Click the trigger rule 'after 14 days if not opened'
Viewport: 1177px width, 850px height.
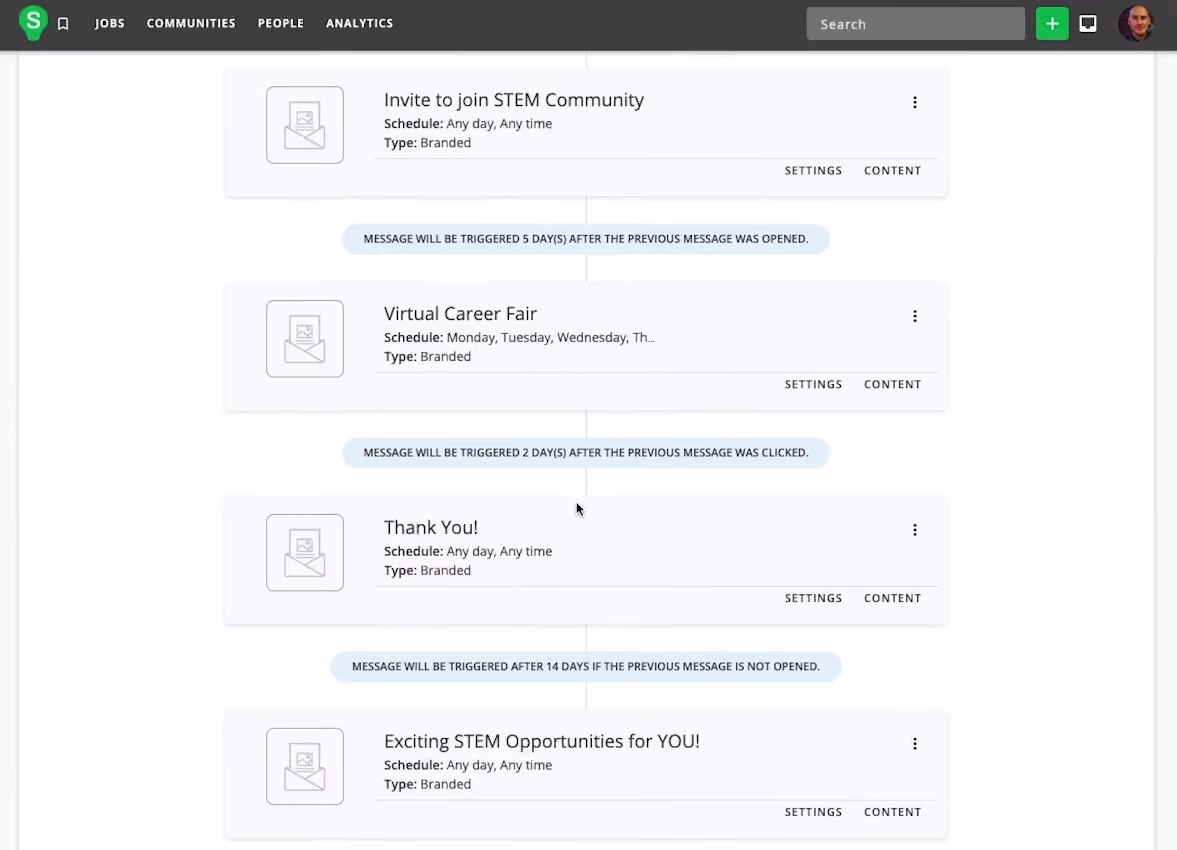click(585, 666)
